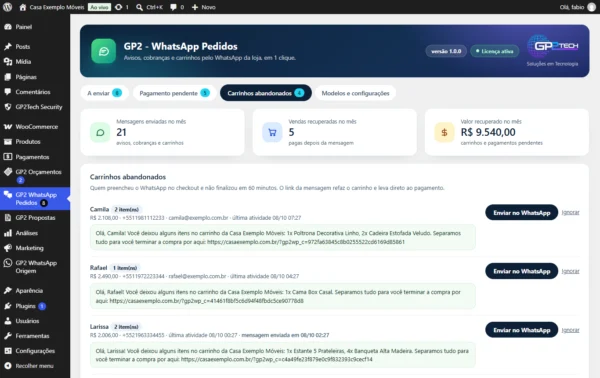Image resolution: width=600 pixels, height=378 pixels.
Task: Click the R$ 9.540,00 value
Action: click(488, 132)
